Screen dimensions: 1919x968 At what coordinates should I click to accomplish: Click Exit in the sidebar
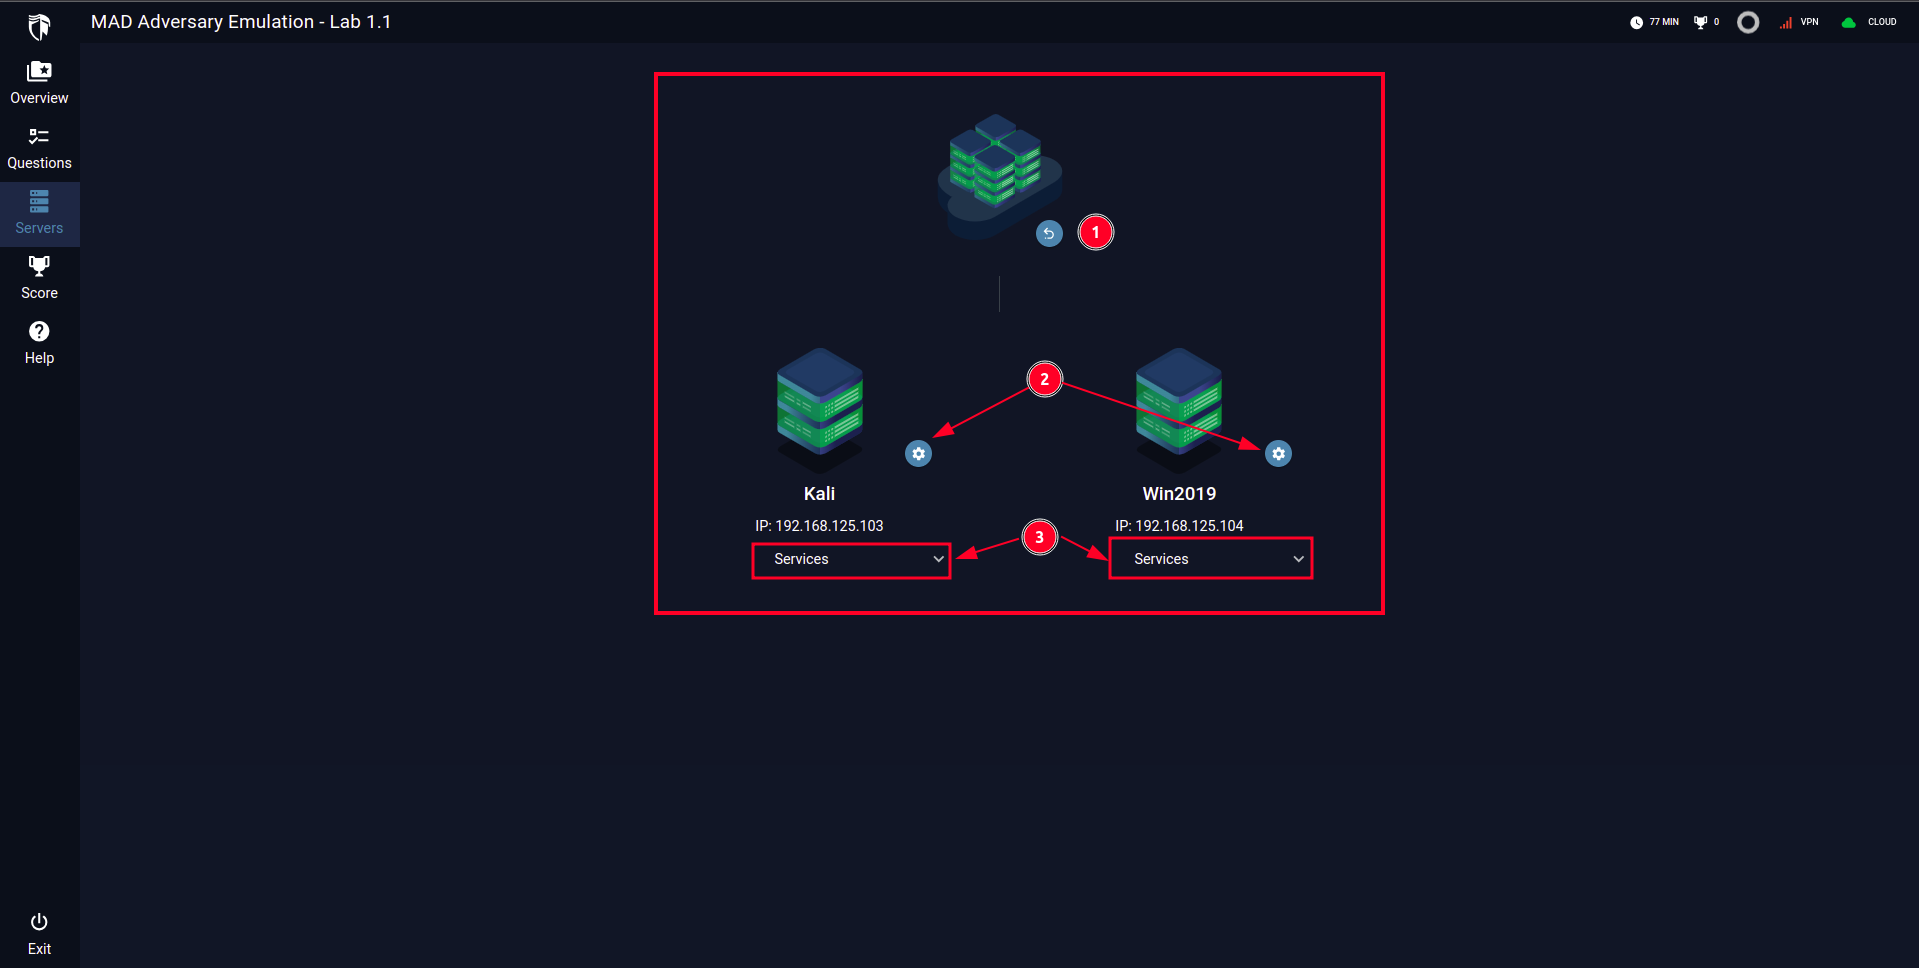tap(39, 932)
